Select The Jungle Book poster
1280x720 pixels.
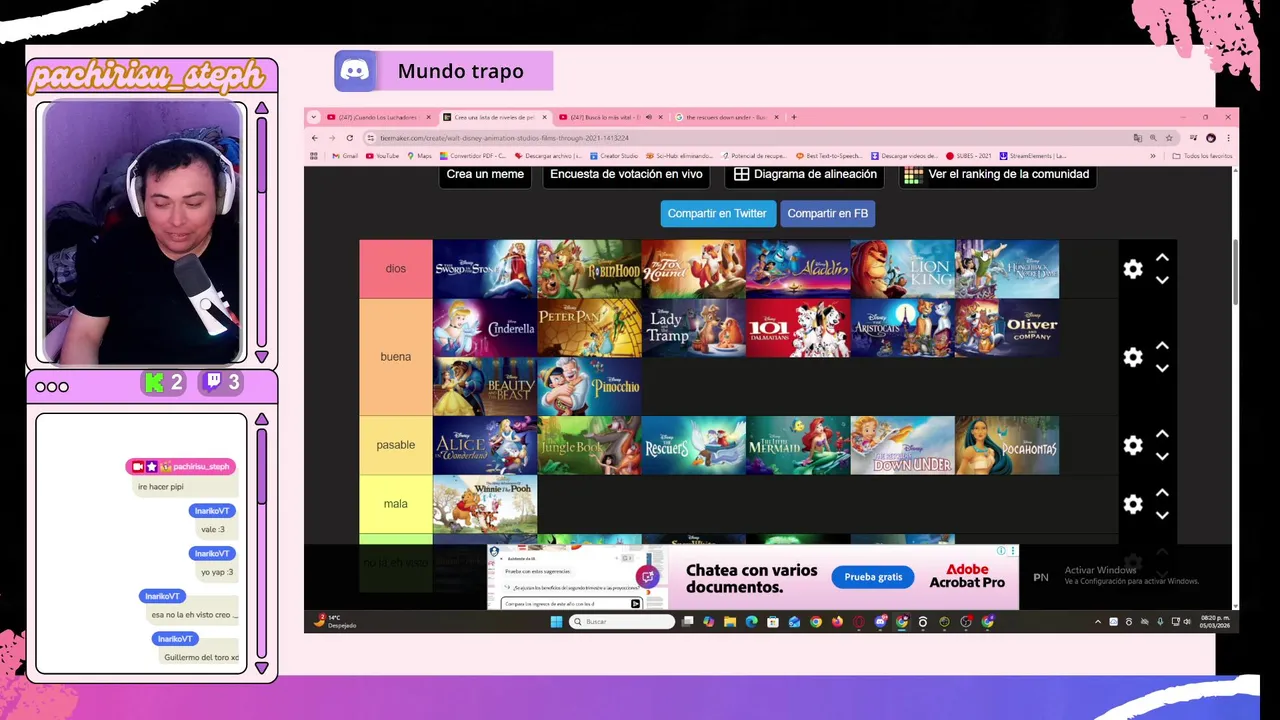[x=589, y=445]
